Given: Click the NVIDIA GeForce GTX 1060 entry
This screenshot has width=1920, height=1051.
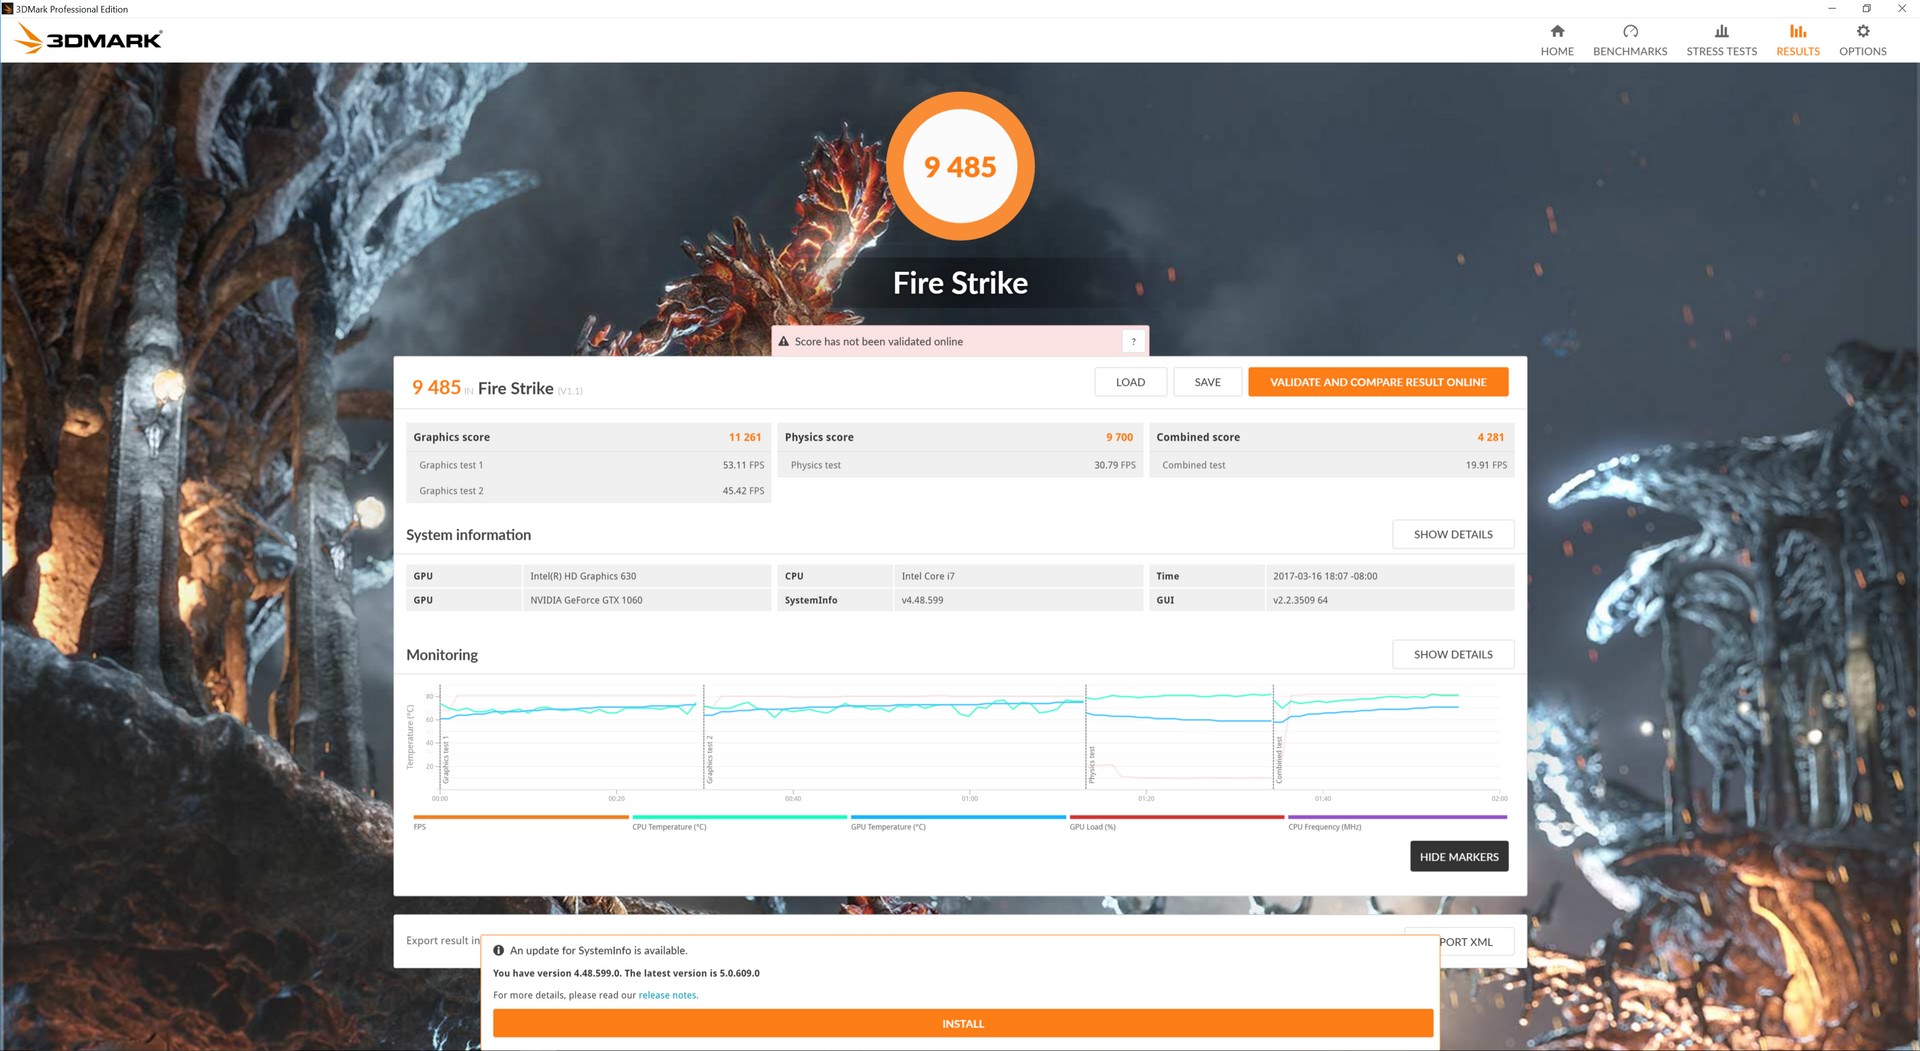Looking at the screenshot, I should coord(586,601).
